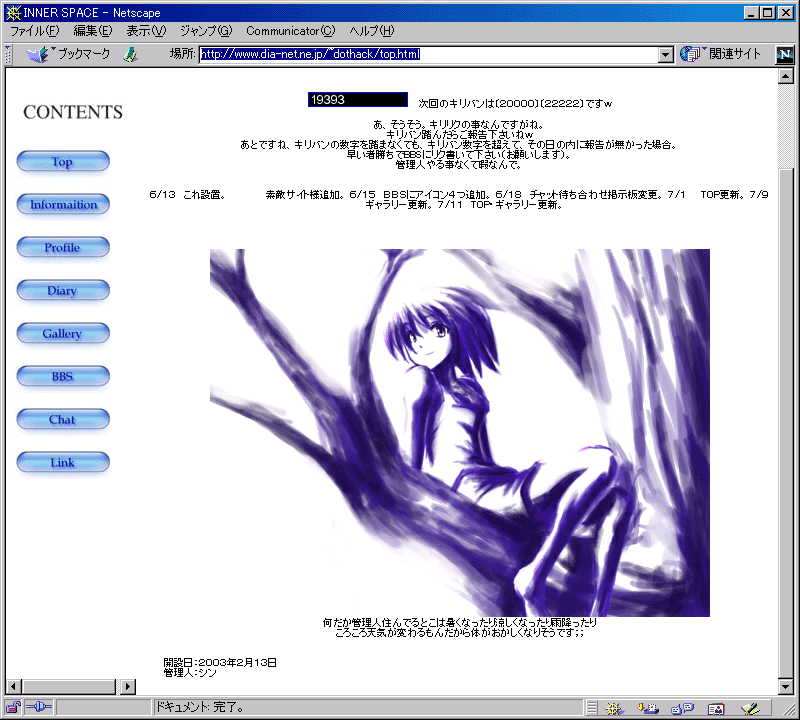
Task: Click the 場所: label beside the address field
Action: (x=183, y=54)
